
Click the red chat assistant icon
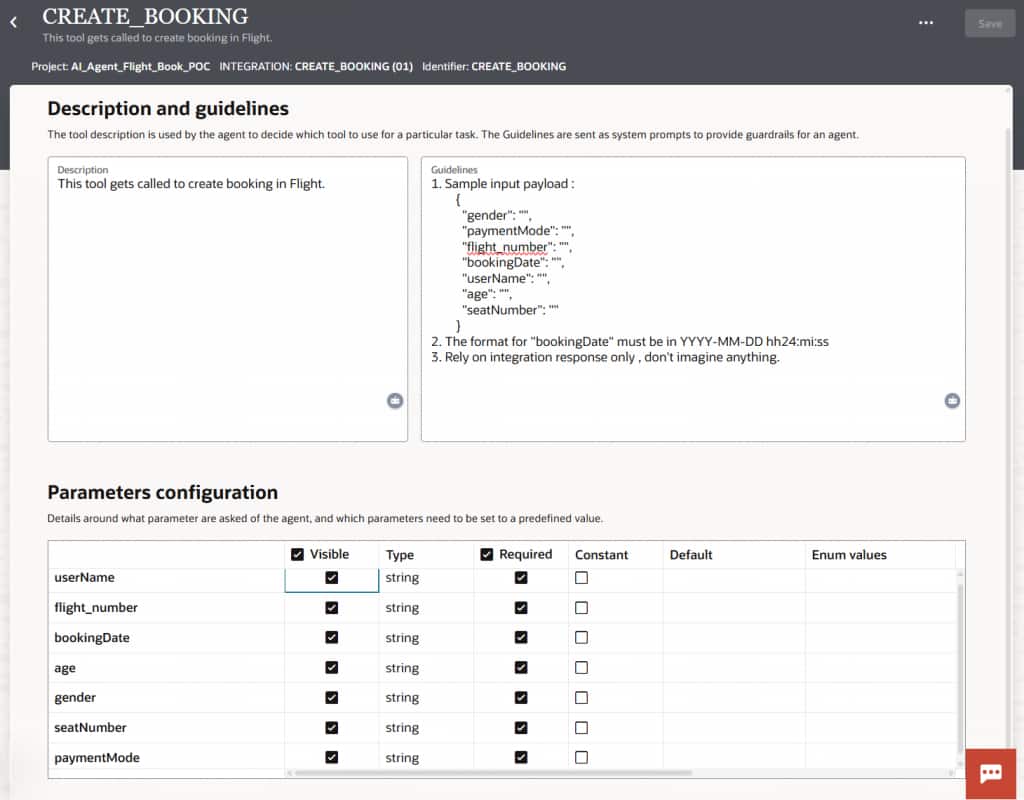[991, 773]
